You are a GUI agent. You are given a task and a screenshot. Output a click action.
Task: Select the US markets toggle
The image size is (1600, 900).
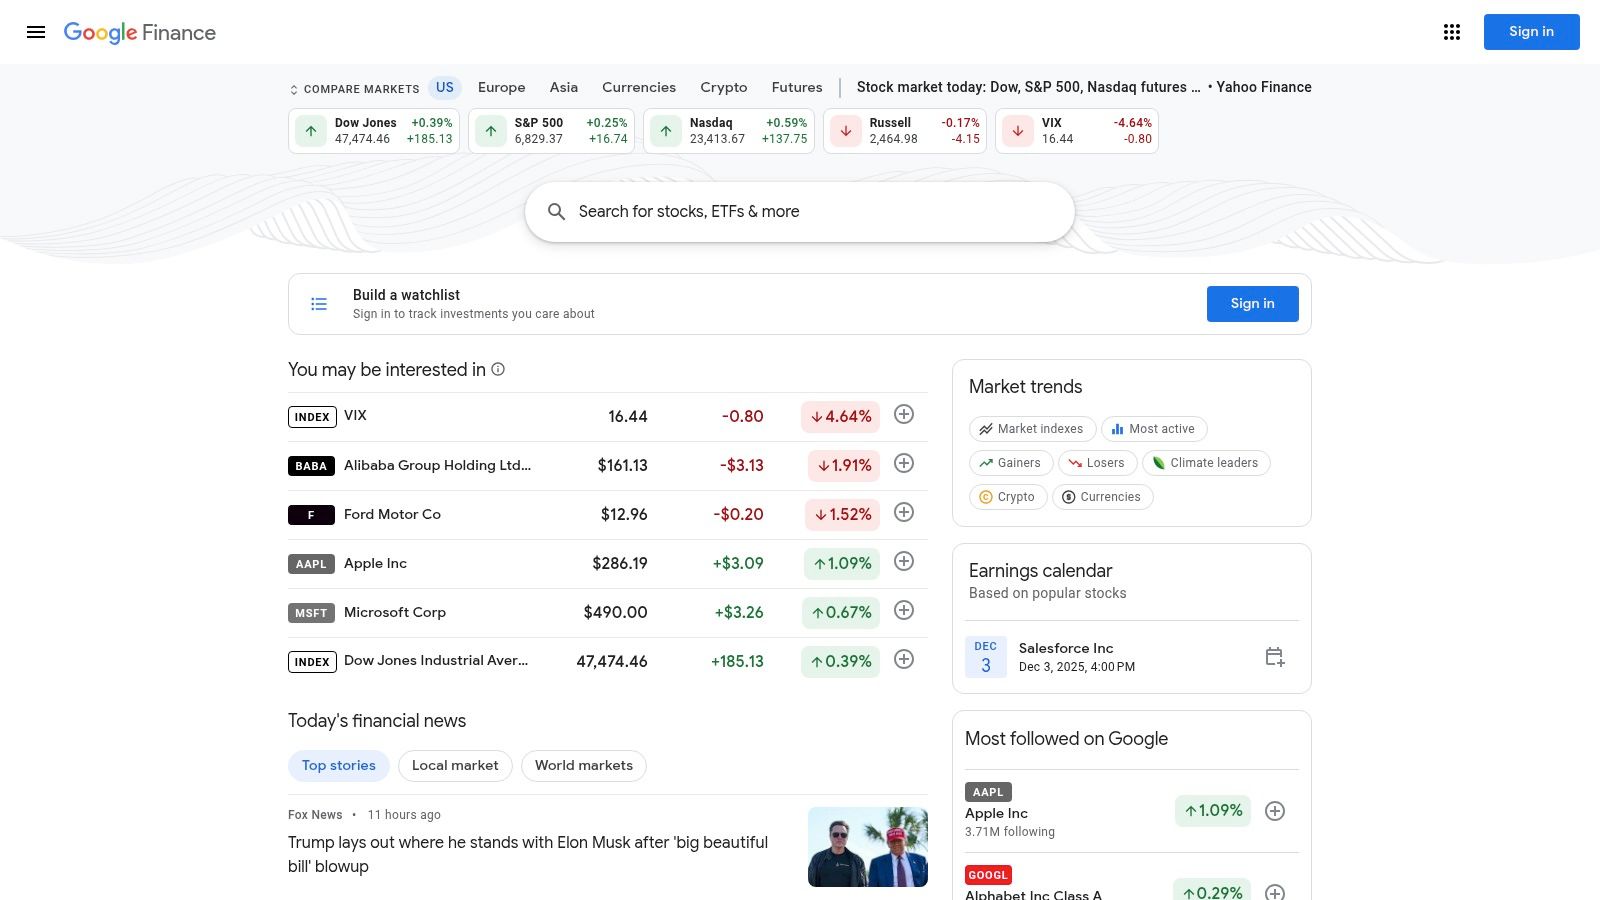pos(444,87)
